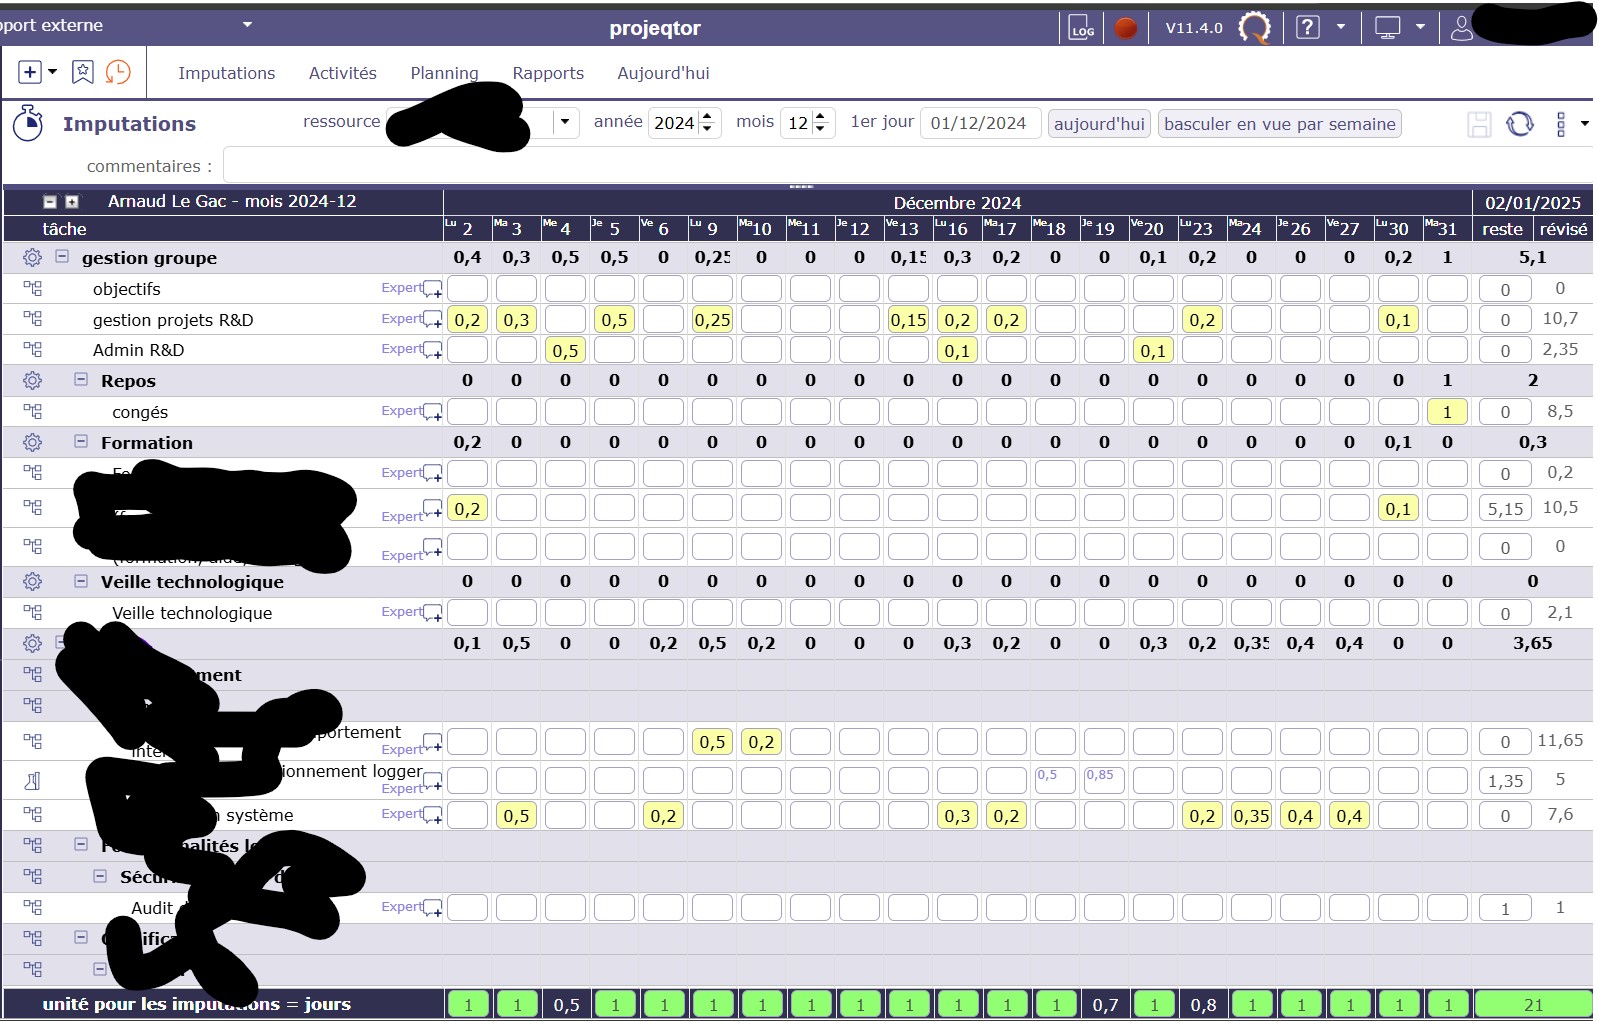Toggle to week view with basculer button
This screenshot has width=1598, height=1021.
click(1279, 124)
